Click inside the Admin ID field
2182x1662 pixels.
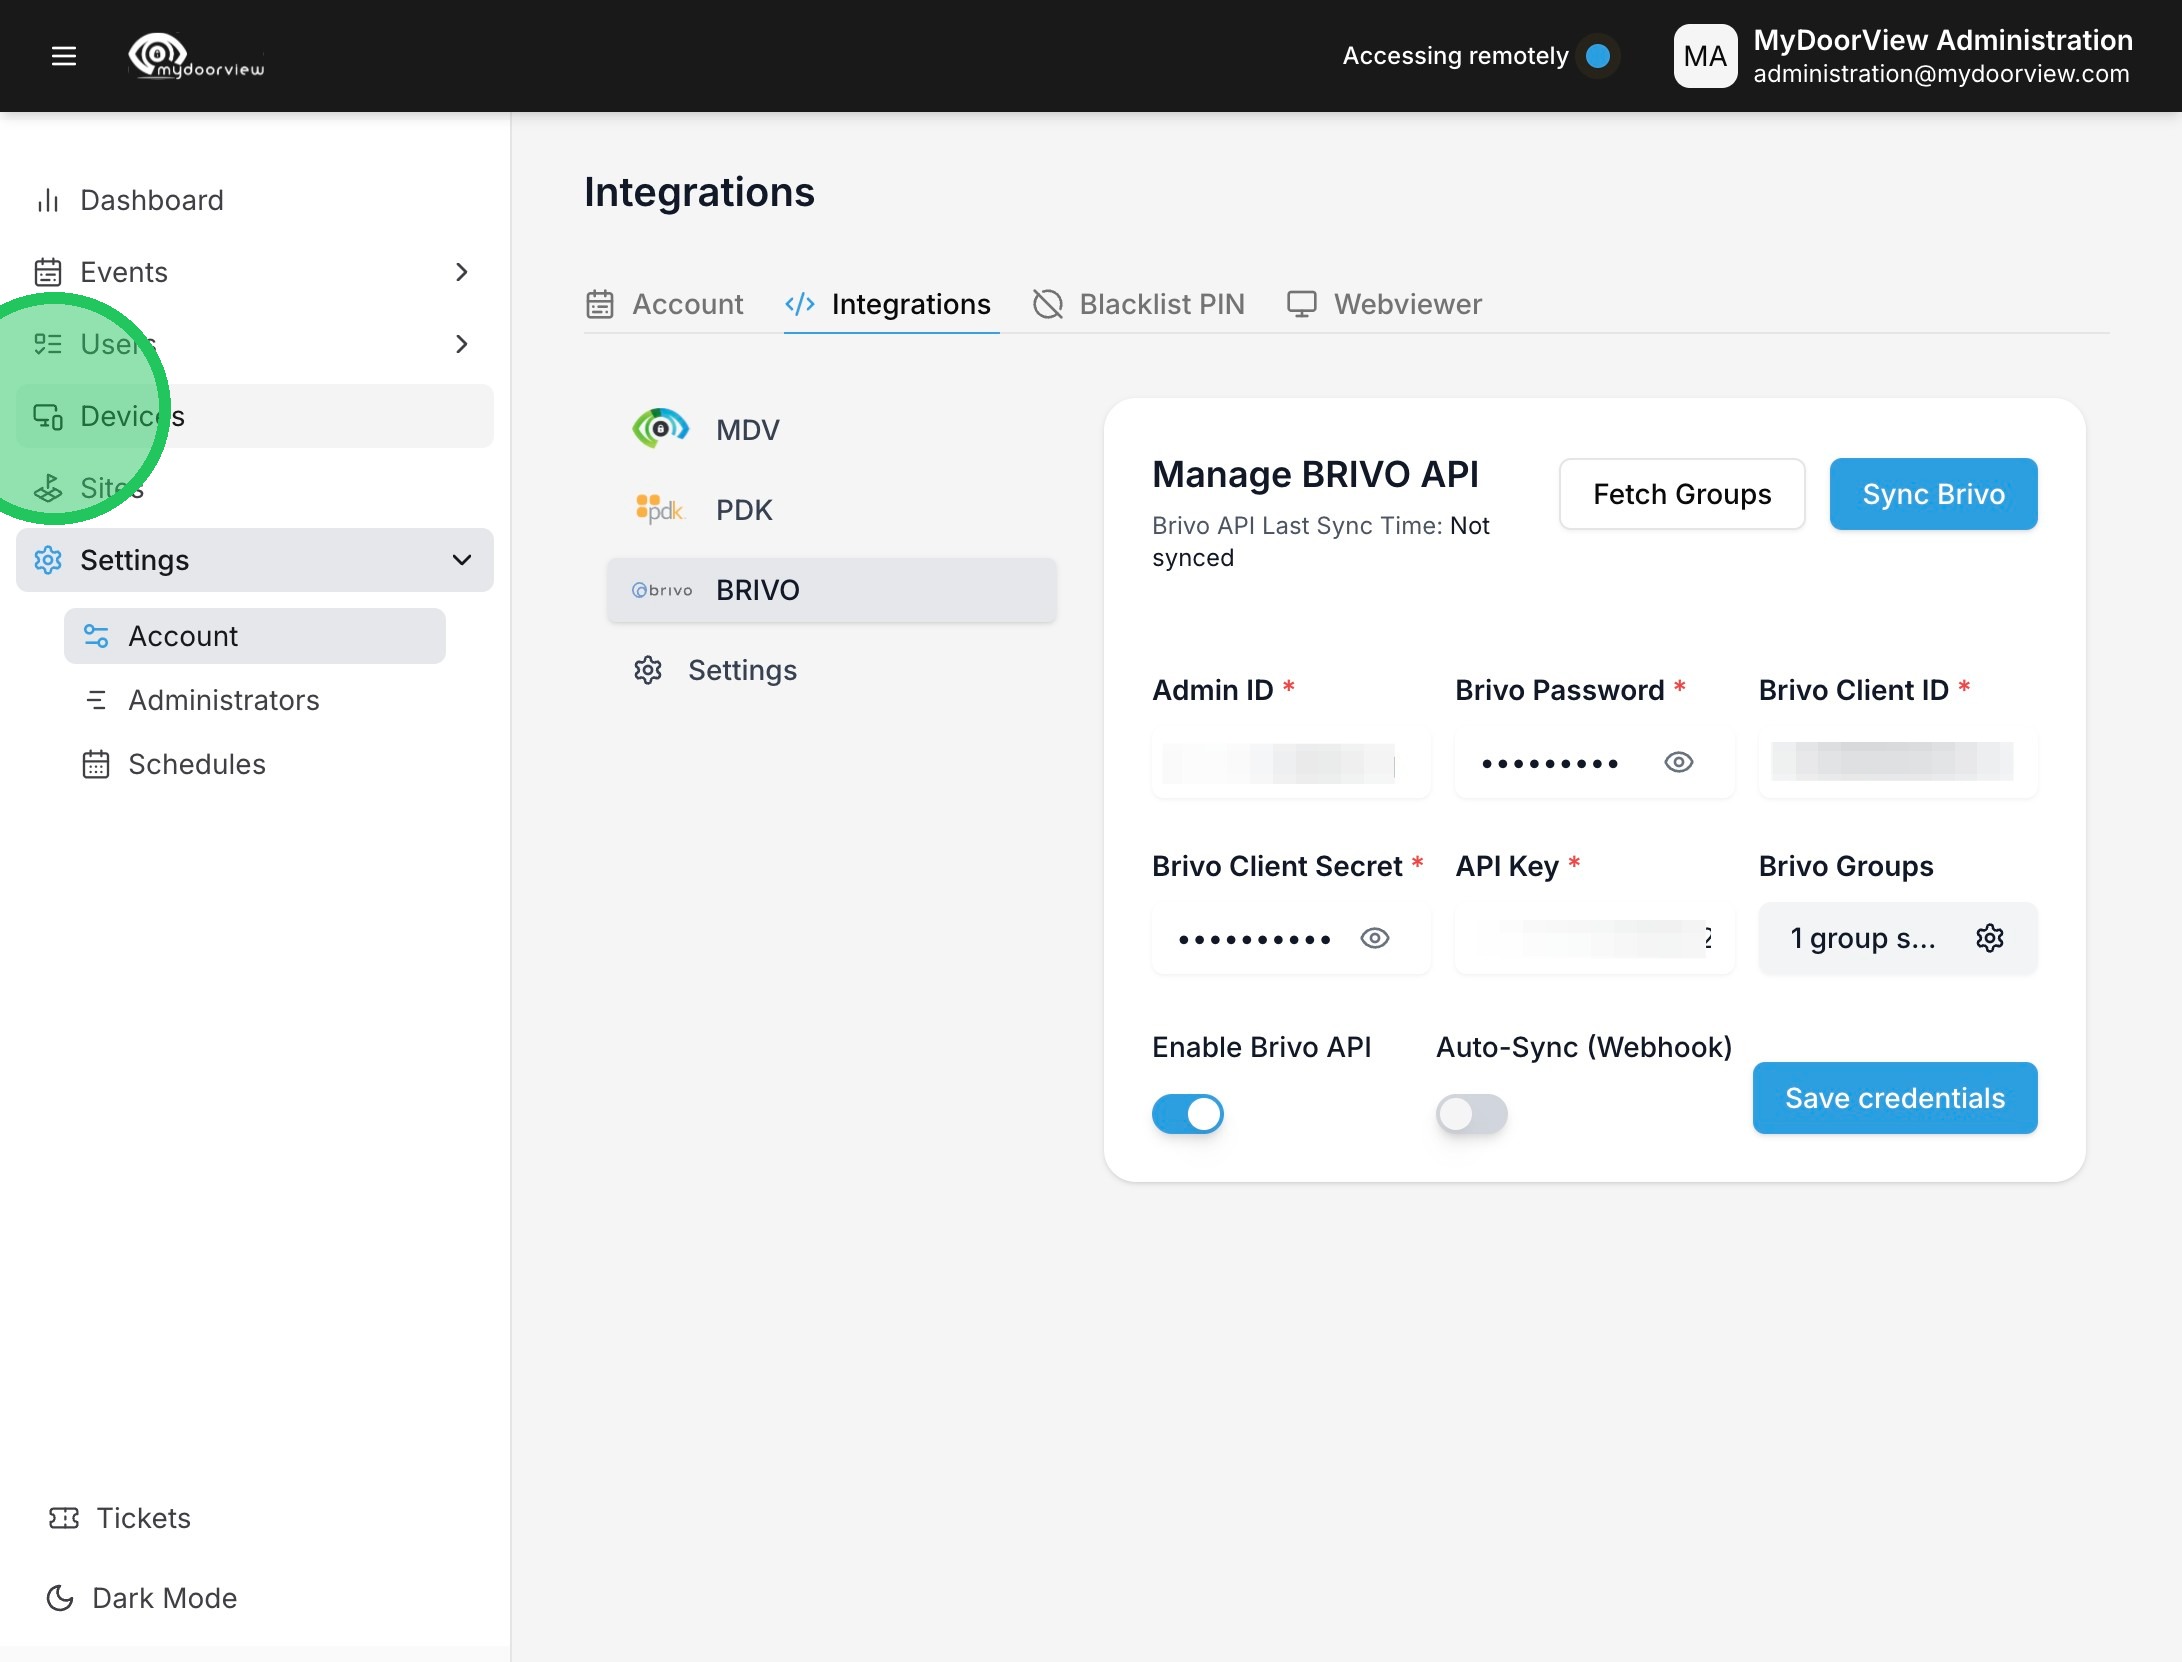click(x=1290, y=763)
